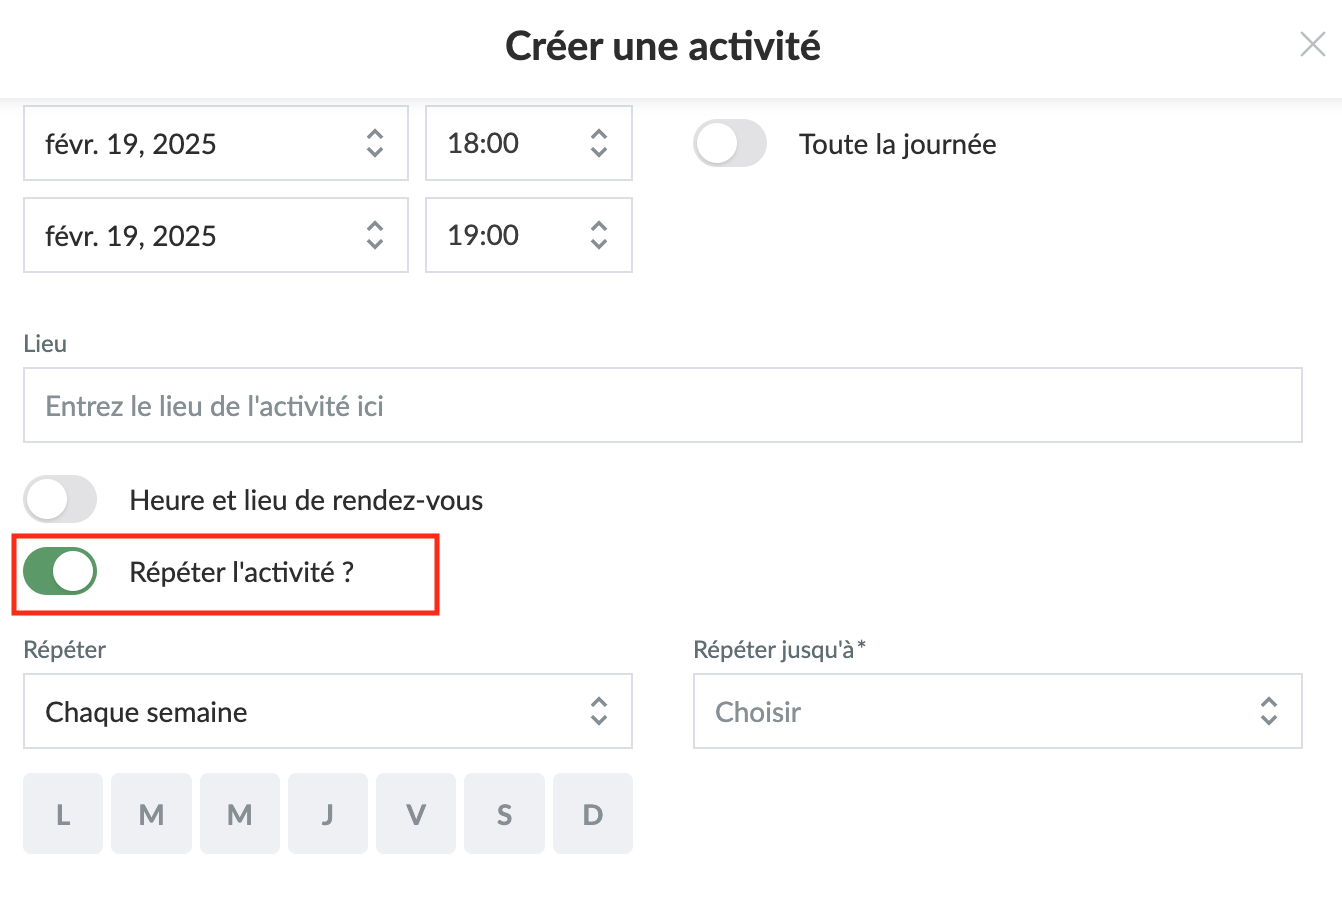This screenshot has width=1342, height=906.
Task: Pick J for Thursday repetition
Action: click(x=328, y=814)
